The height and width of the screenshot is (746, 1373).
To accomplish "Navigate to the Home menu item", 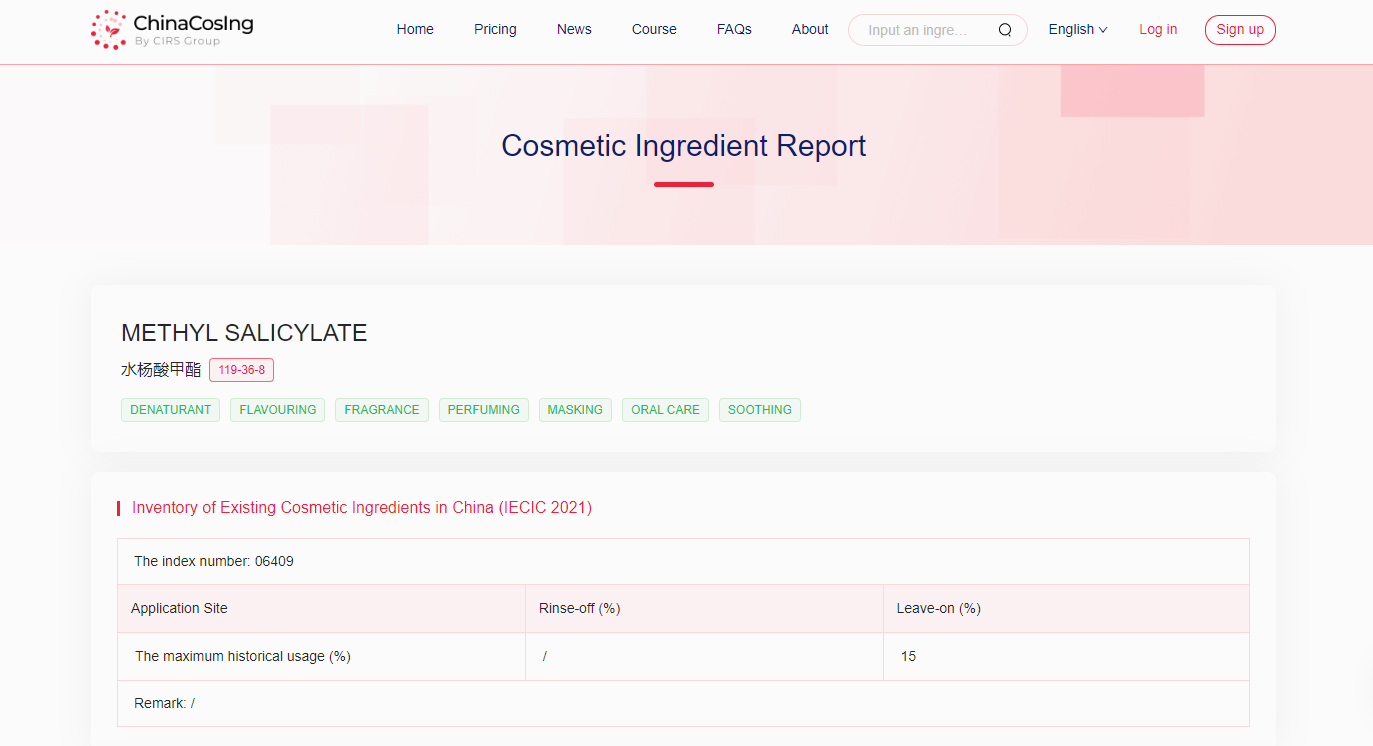I will (415, 29).
